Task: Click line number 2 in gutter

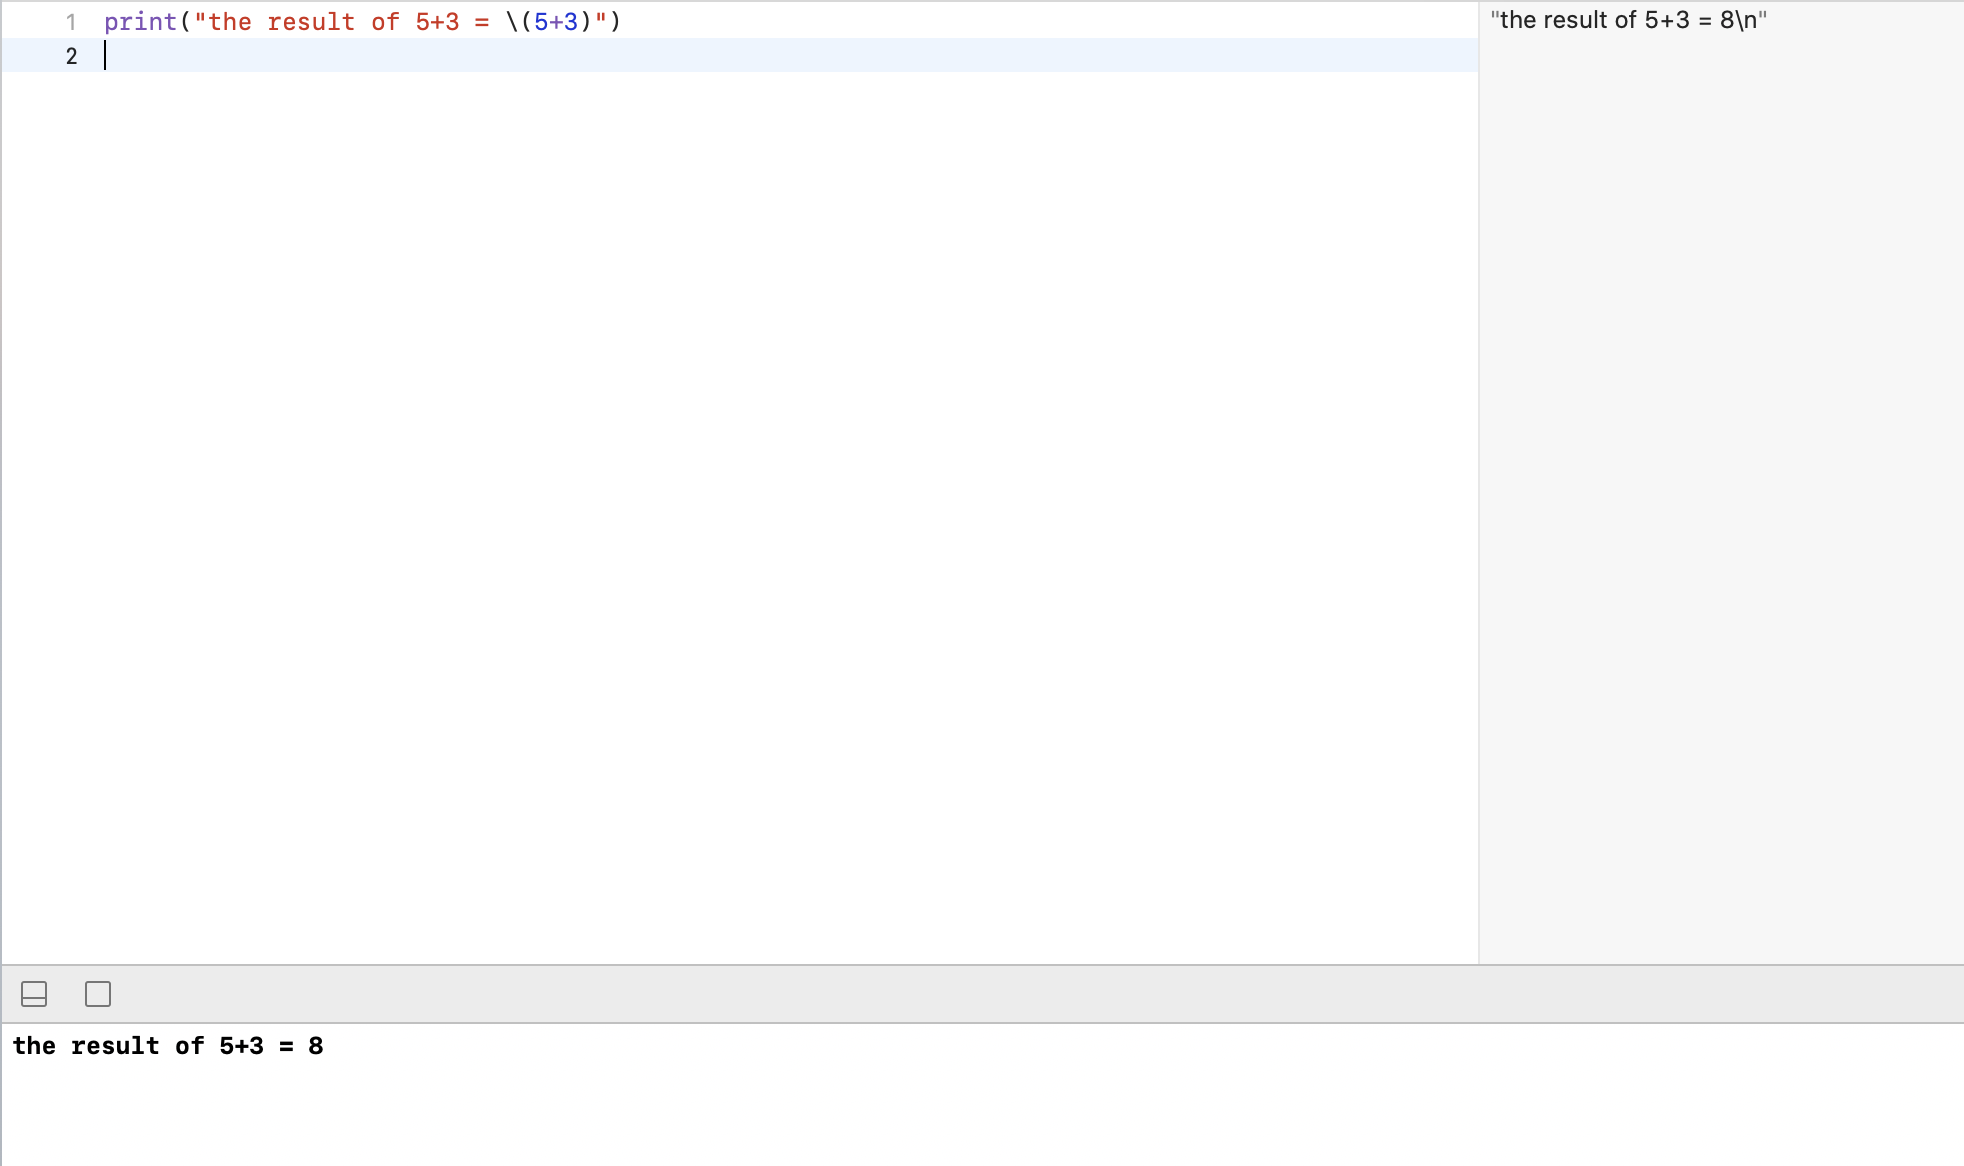Action: [x=71, y=56]
